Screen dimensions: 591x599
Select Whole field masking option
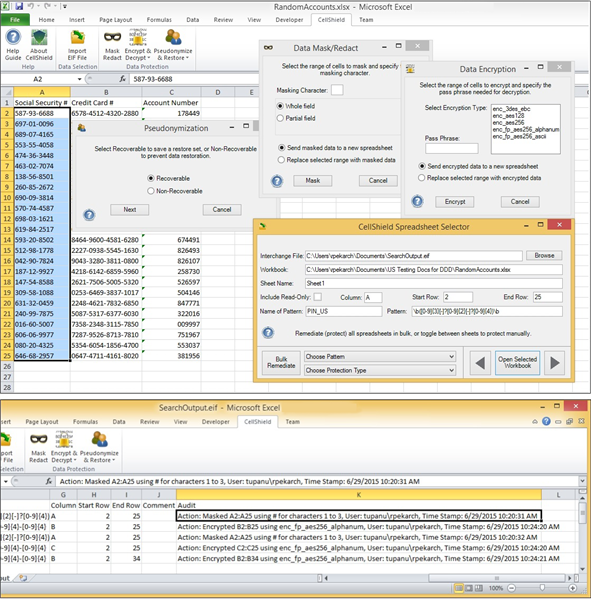[280, 106]
